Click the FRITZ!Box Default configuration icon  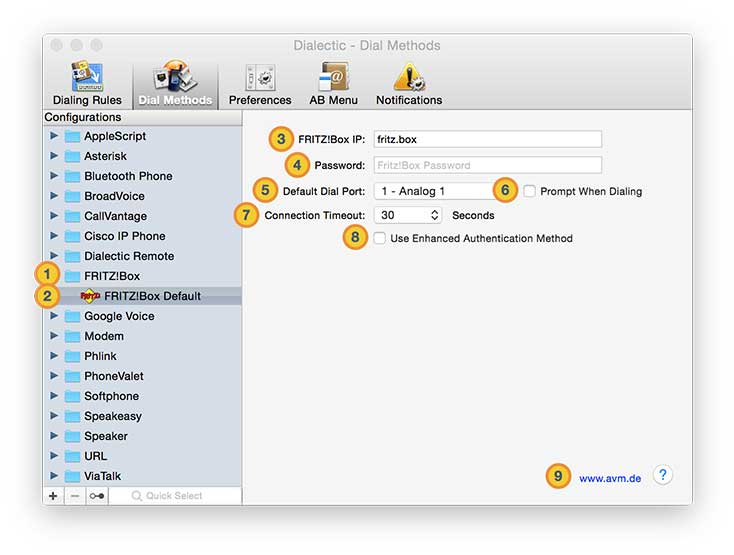pos(90,296)
